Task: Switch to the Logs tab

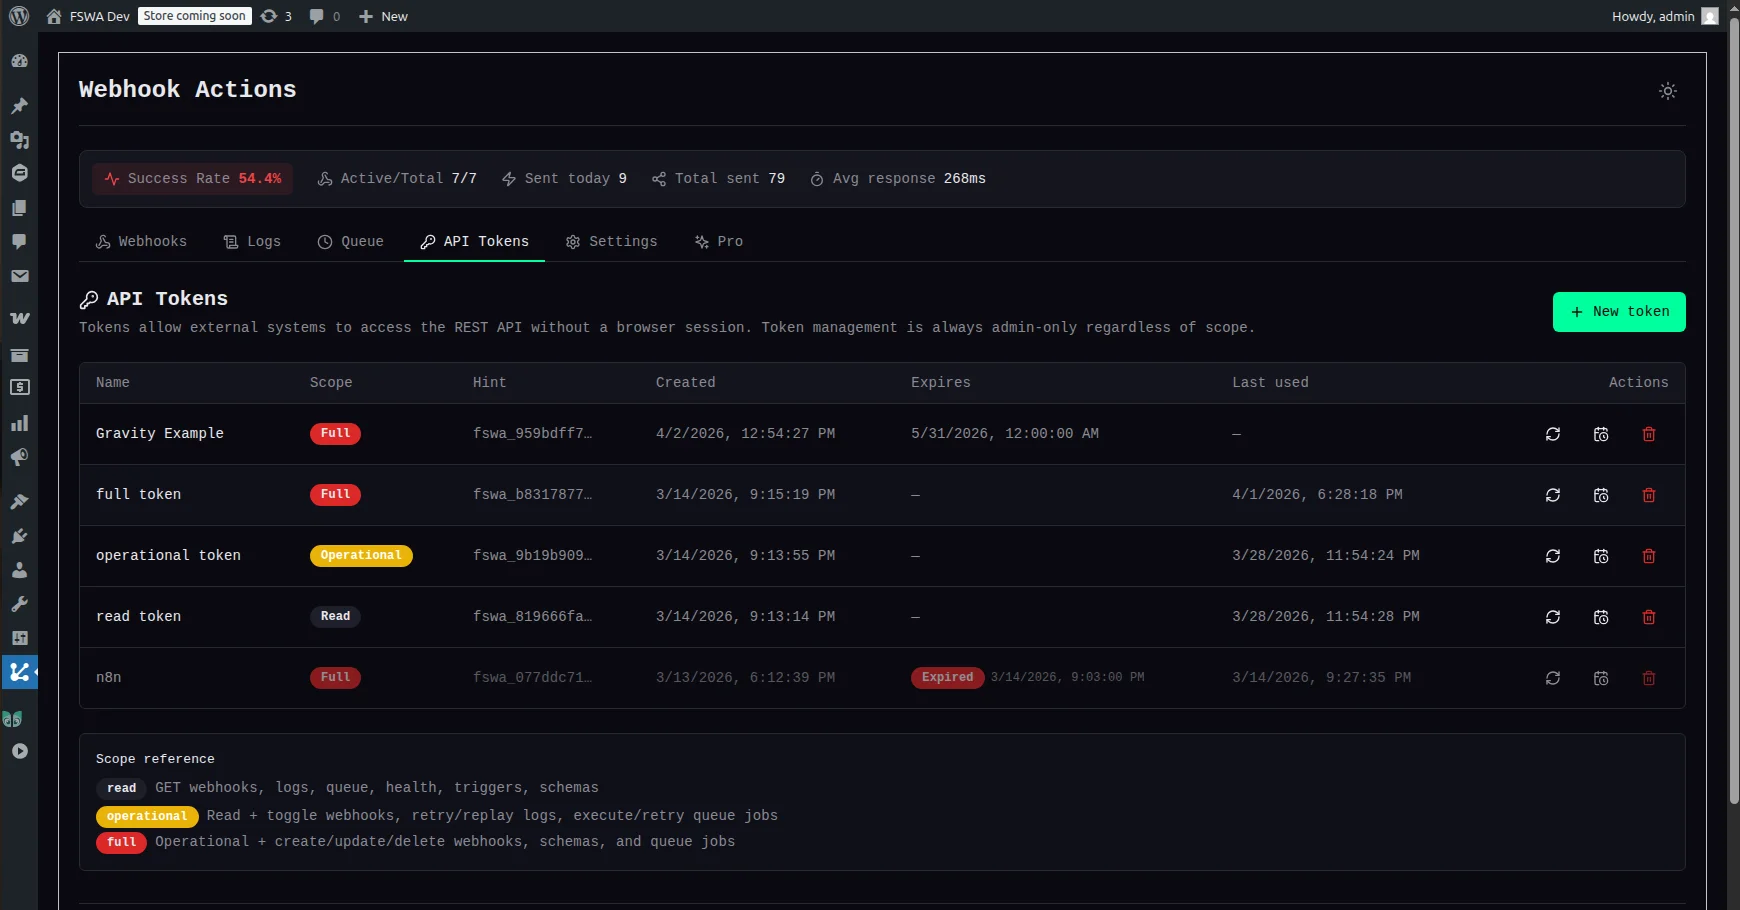Action: [252, 242]
